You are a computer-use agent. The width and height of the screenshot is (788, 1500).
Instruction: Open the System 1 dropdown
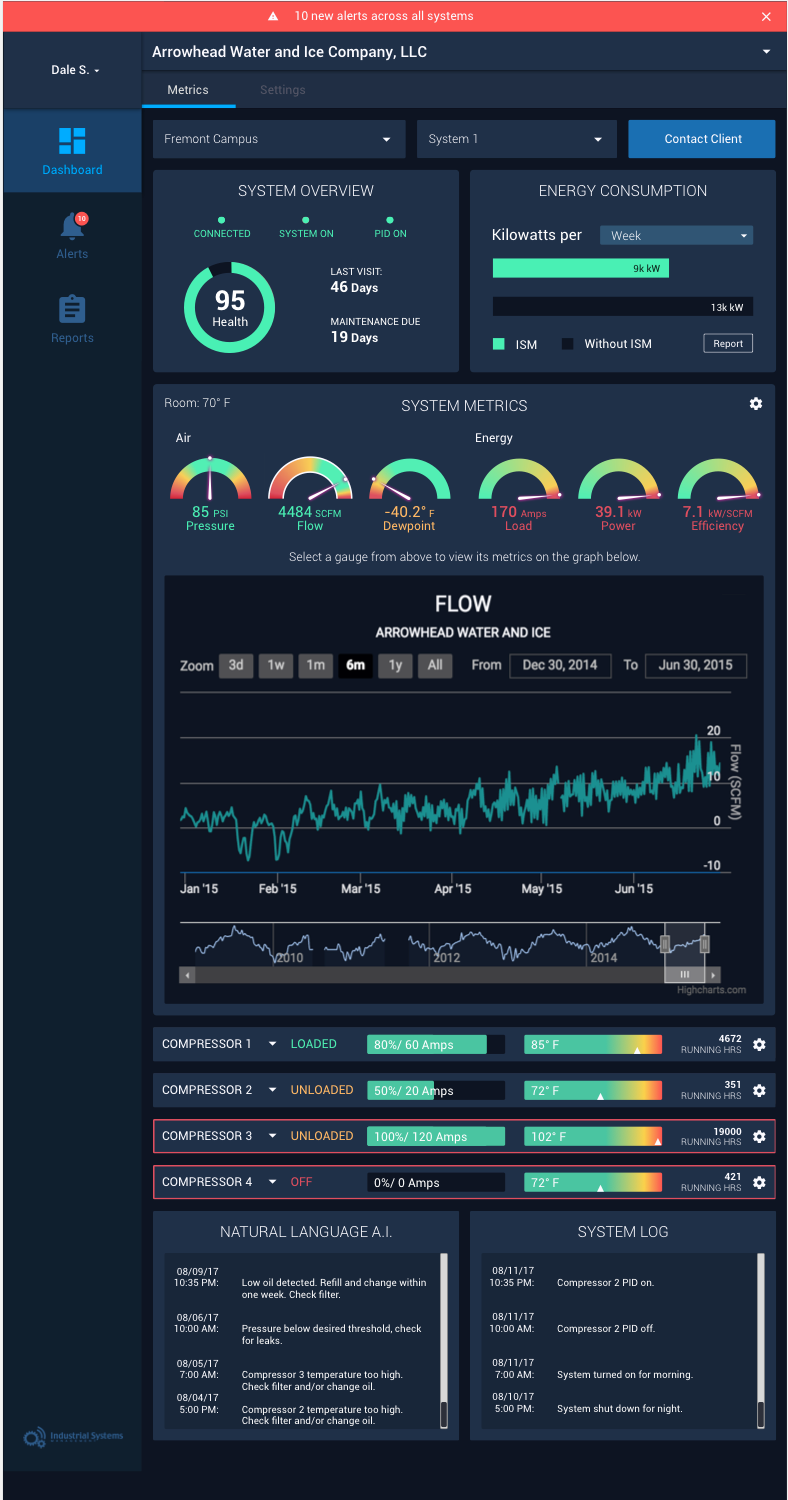click(x=516, y=139)
